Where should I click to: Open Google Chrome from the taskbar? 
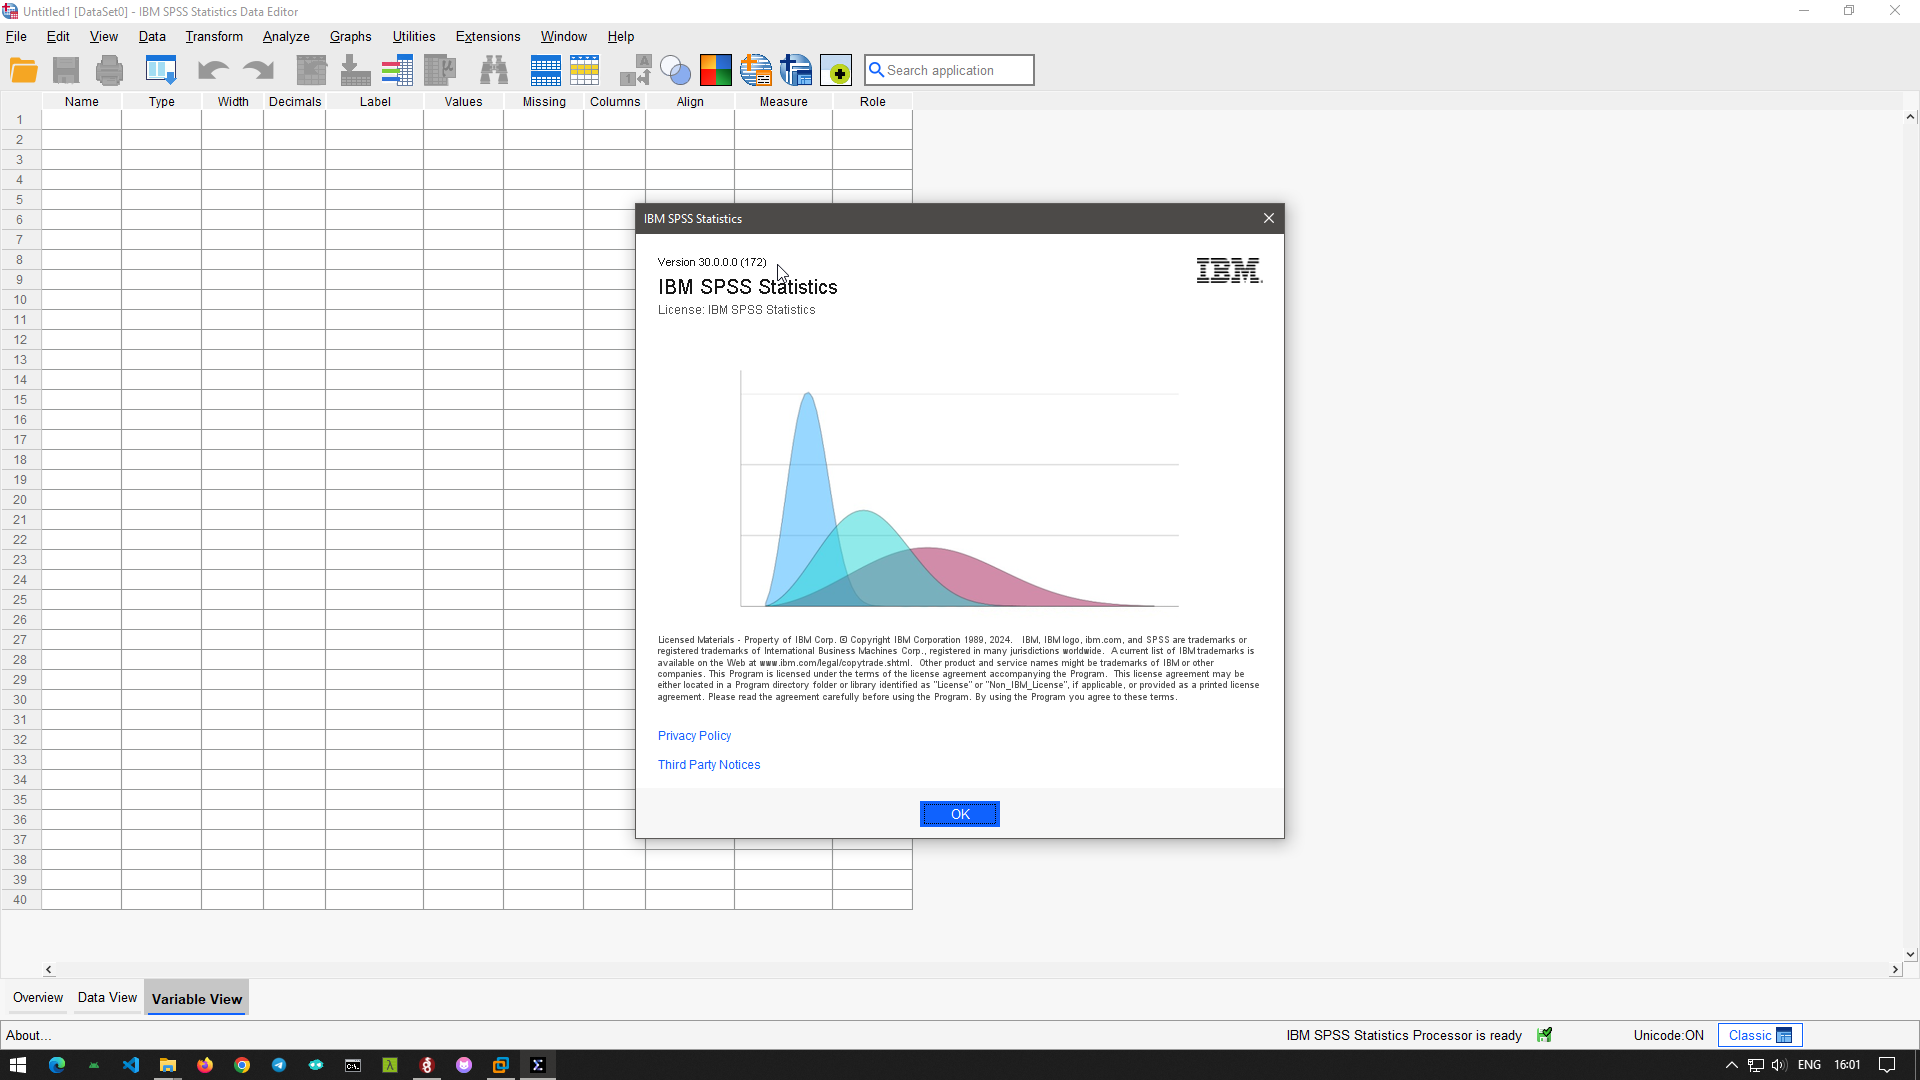pos(242,1065)
